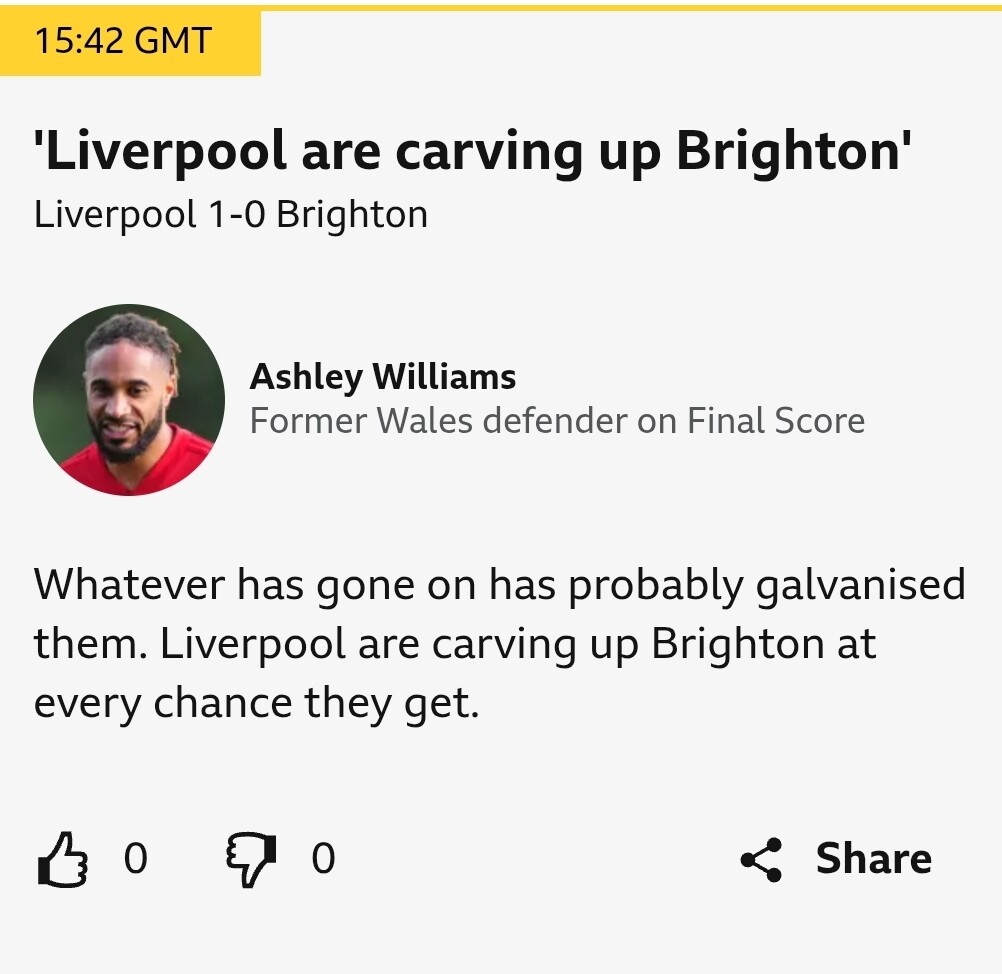Click the quote line starting 'them. Liverpool are'
1002x974 pixels.
coord(454,644)
